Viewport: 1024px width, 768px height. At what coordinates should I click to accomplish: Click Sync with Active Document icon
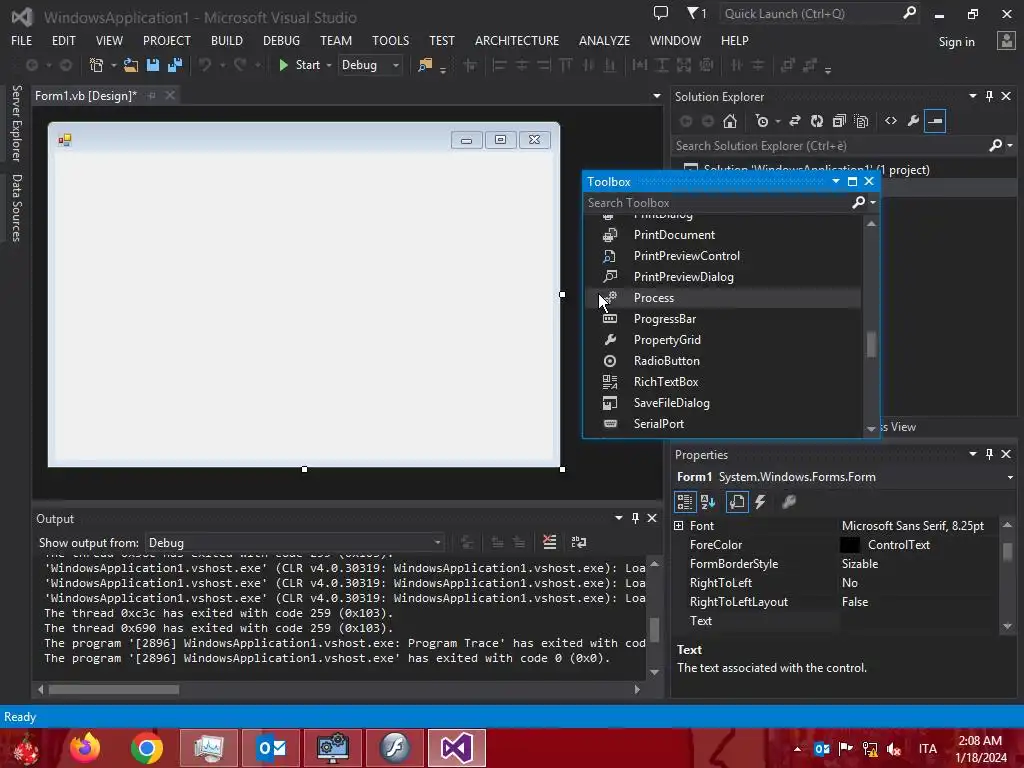tap(795, 121)
